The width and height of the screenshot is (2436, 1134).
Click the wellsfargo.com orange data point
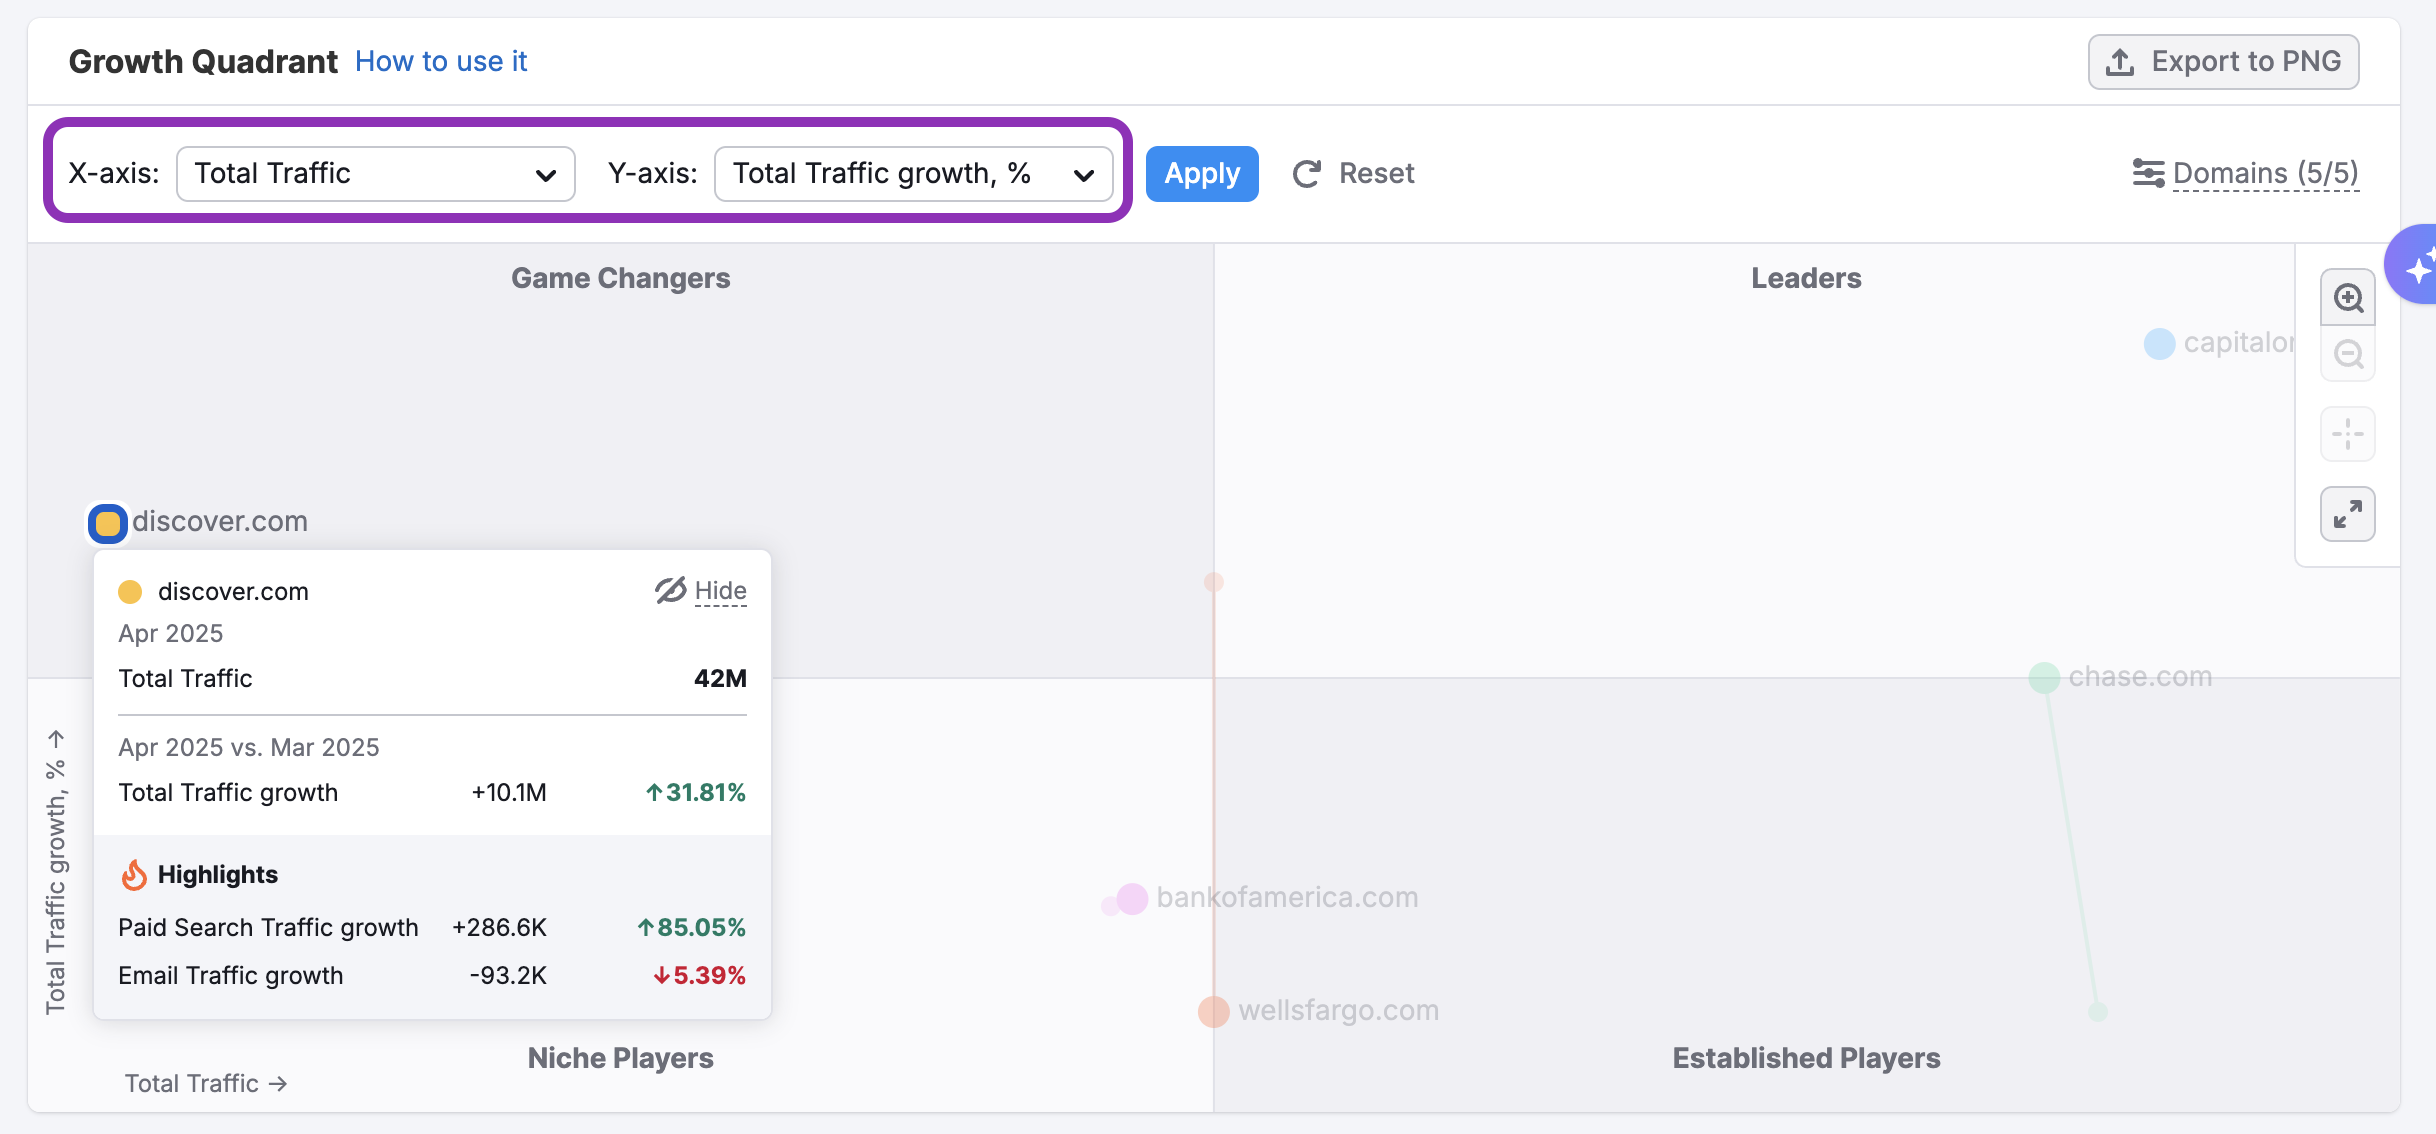tap(1213, 1011)
